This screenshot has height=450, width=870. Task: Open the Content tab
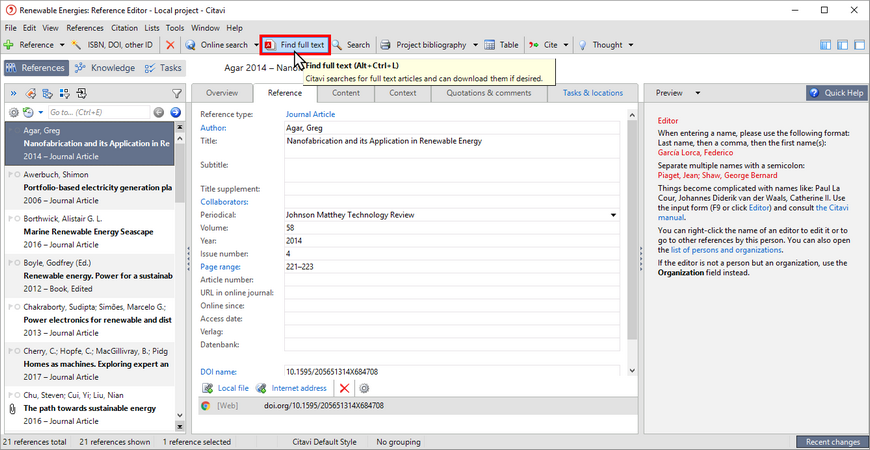(346, 93)
